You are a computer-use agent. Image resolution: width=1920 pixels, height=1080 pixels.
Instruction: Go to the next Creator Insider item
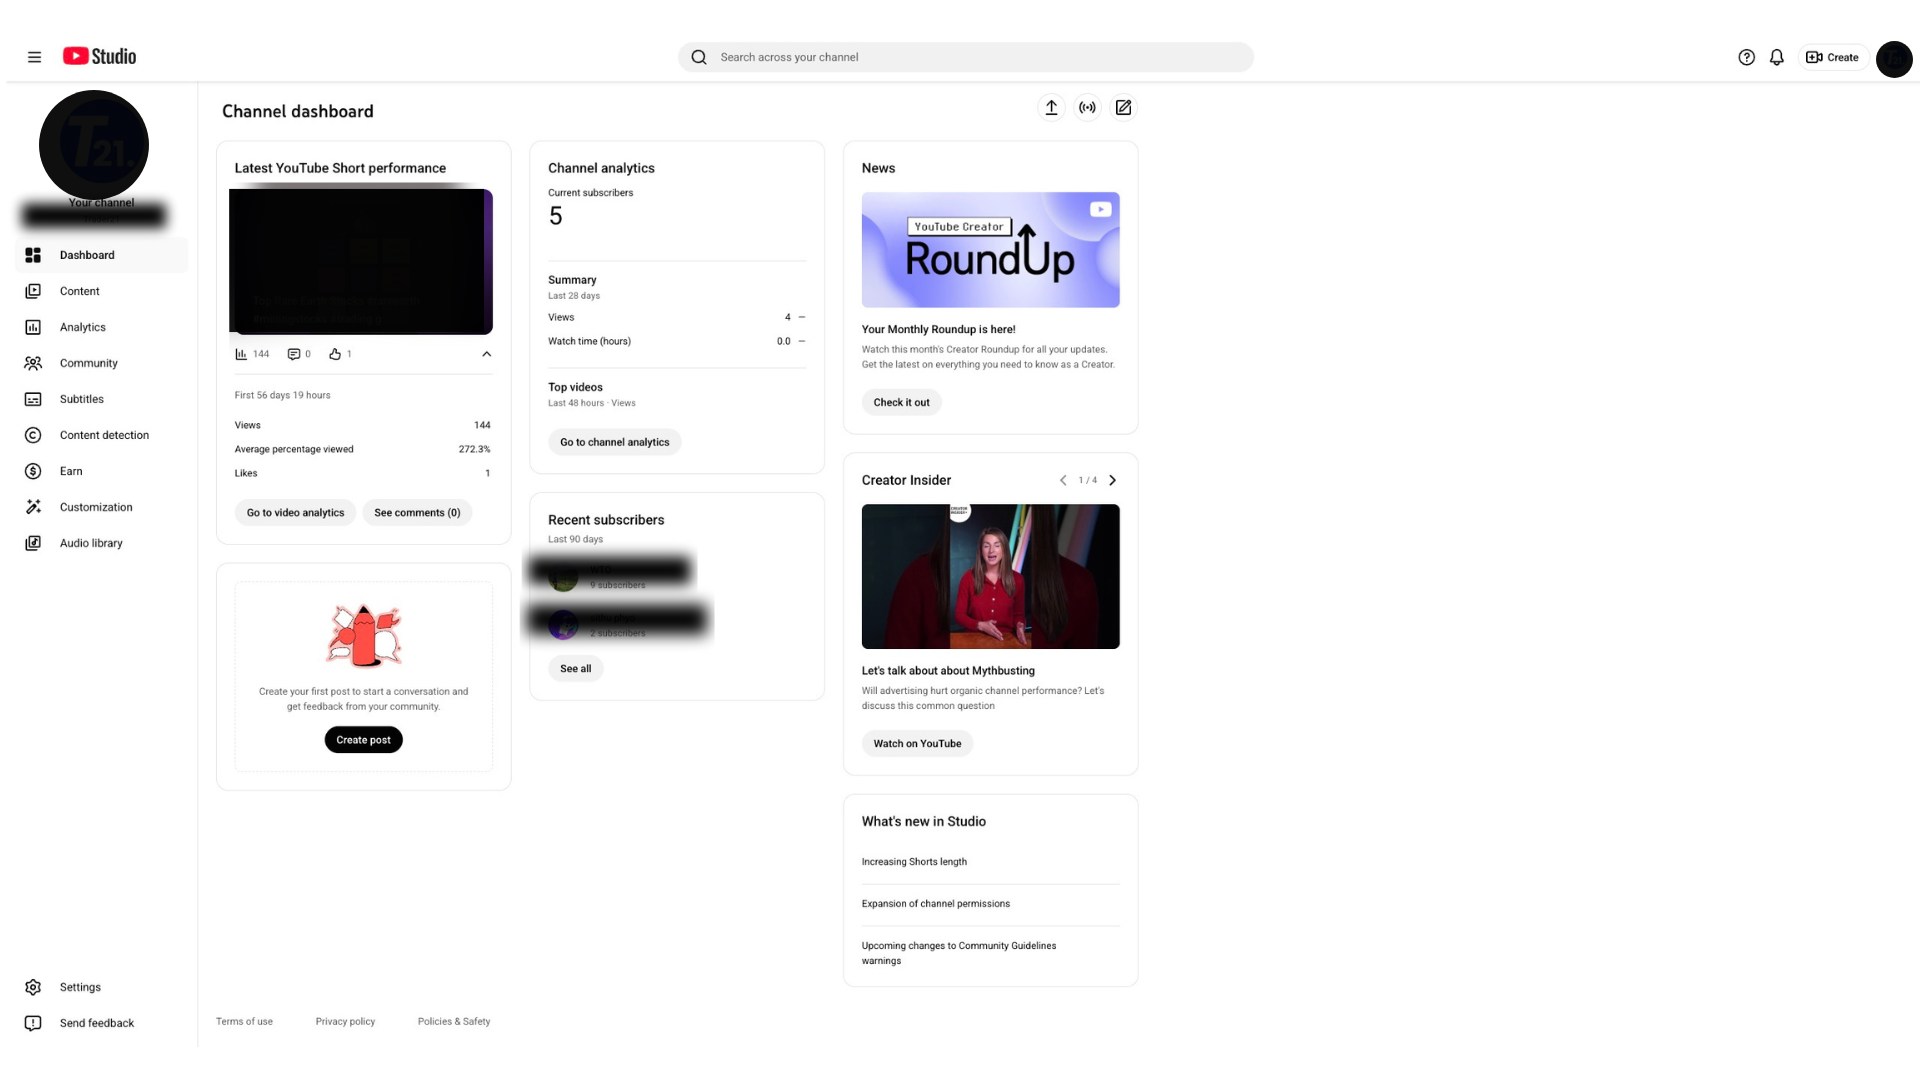click(1112, 480)
